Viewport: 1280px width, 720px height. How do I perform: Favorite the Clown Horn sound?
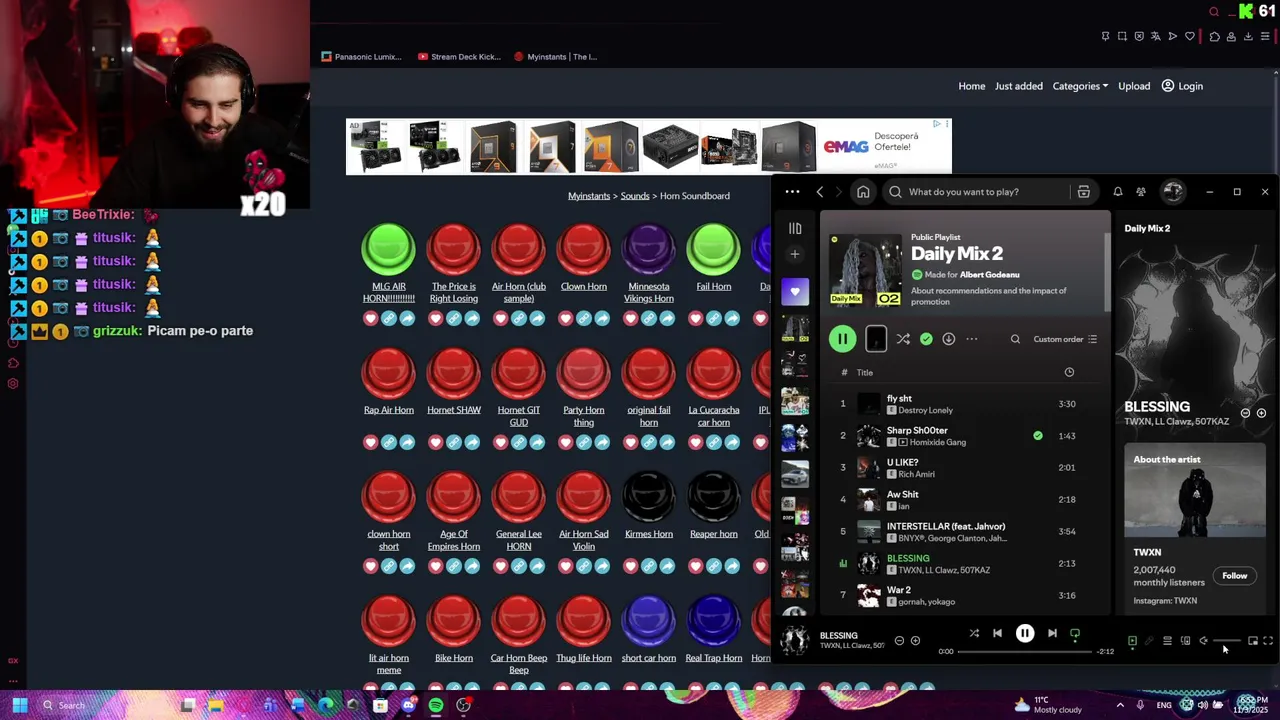point(566,319)
